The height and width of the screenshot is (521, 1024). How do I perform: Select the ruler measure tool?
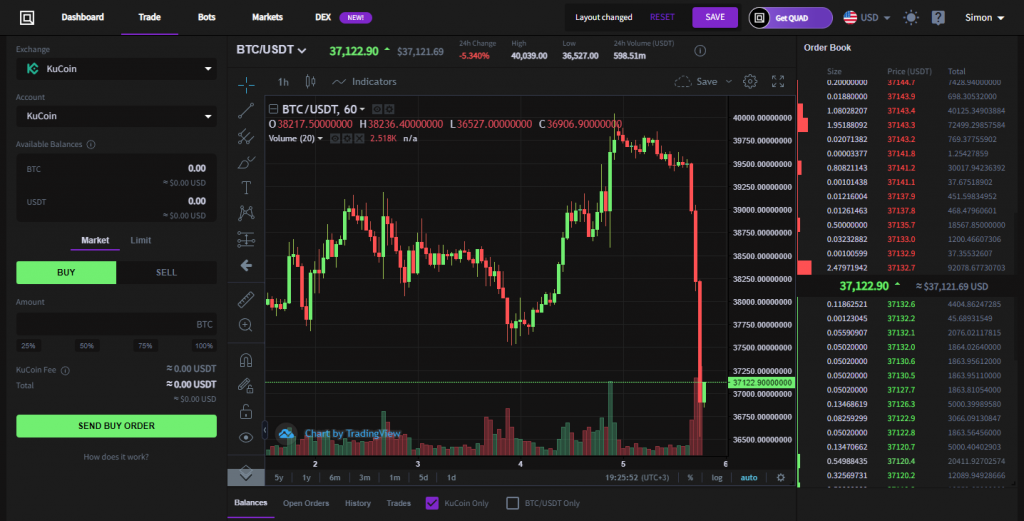pyautogui.click(x=246, y=300)
